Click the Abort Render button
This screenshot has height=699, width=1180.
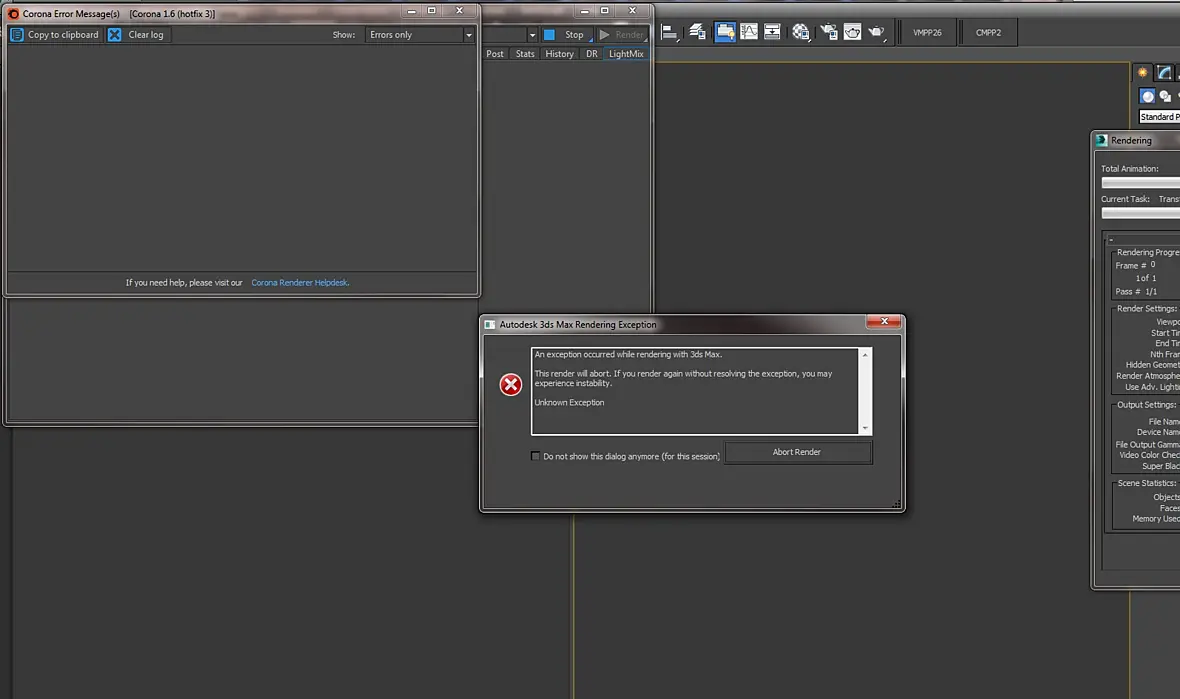(798, 452)
